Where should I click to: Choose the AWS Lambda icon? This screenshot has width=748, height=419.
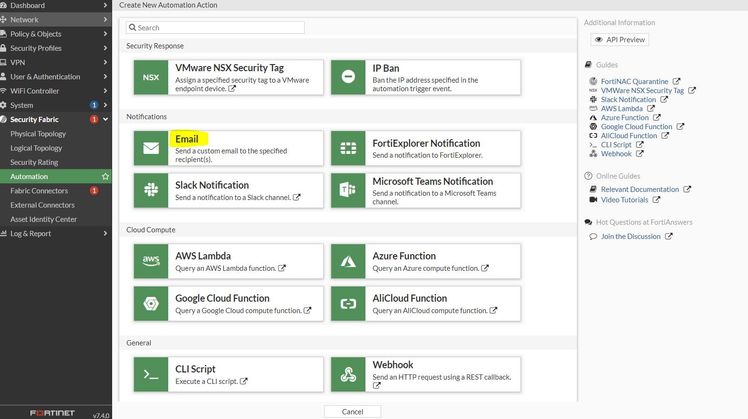pyautogui.click(x=151, y=261)
